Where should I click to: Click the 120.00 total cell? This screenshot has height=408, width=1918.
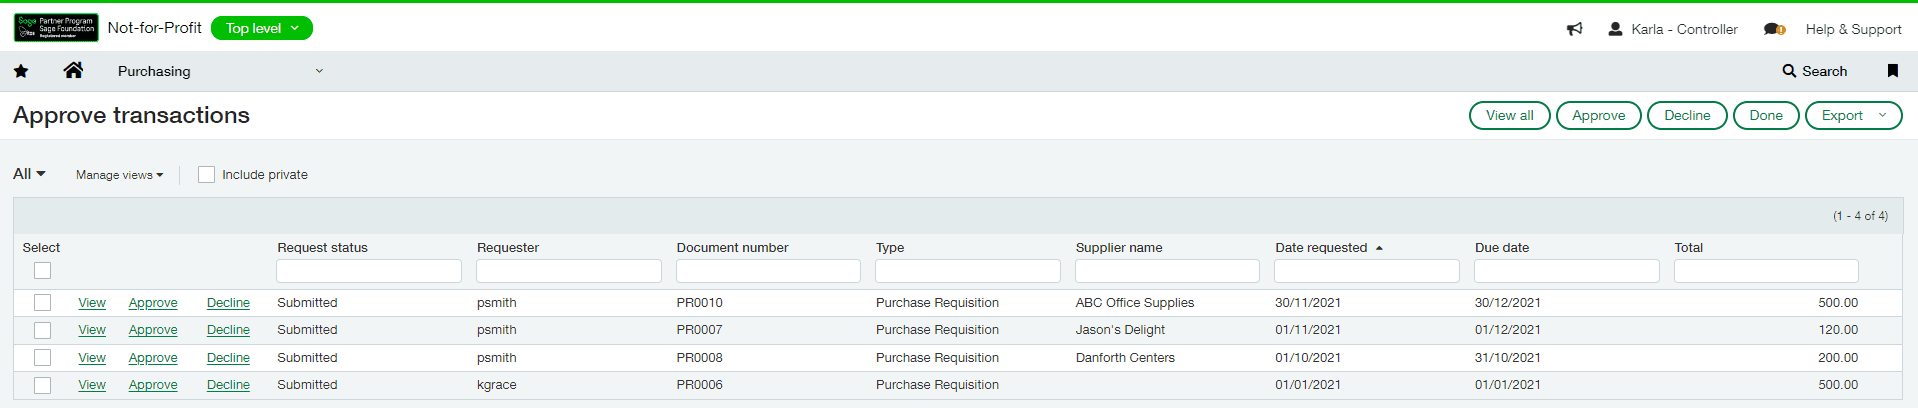pos(1838,330)
